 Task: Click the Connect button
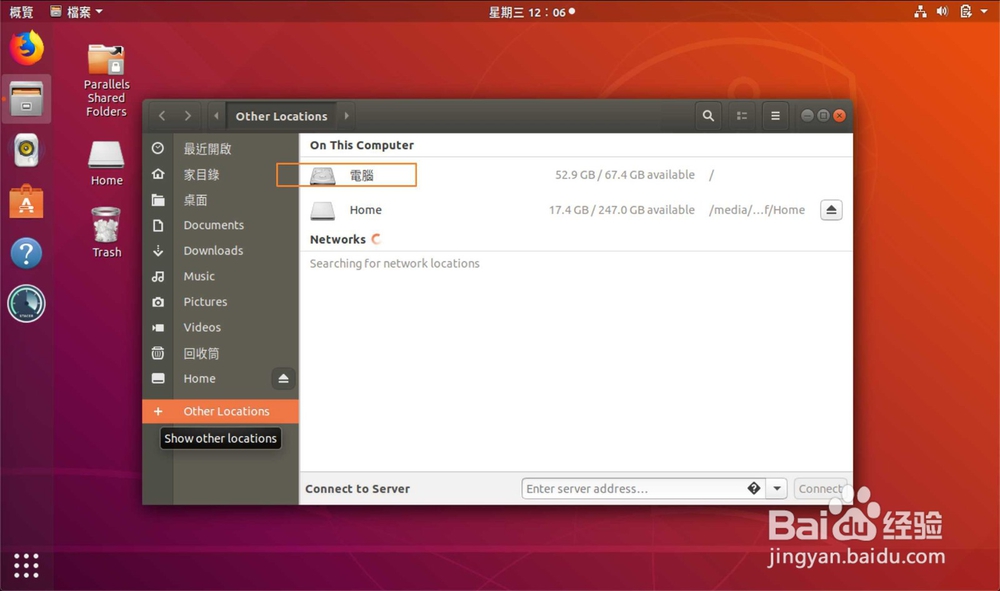coord(820,489)
